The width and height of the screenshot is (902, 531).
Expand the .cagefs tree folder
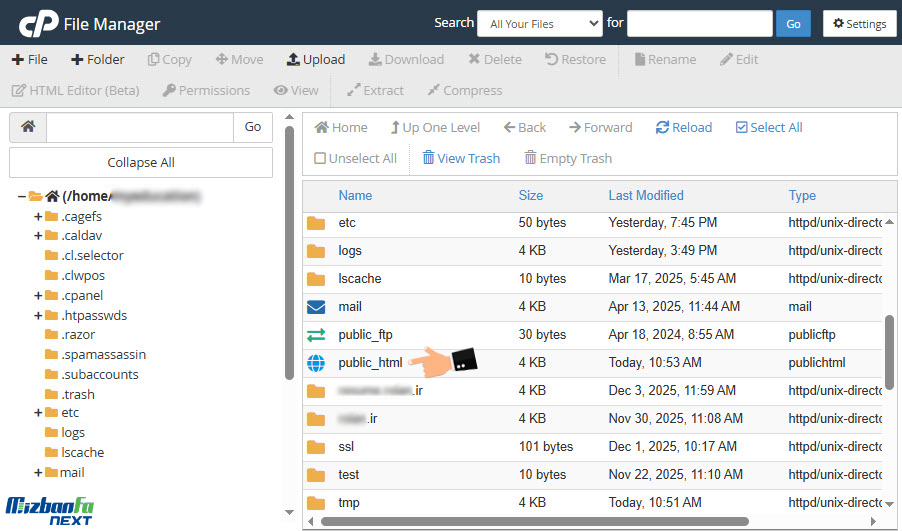point(38,216)
